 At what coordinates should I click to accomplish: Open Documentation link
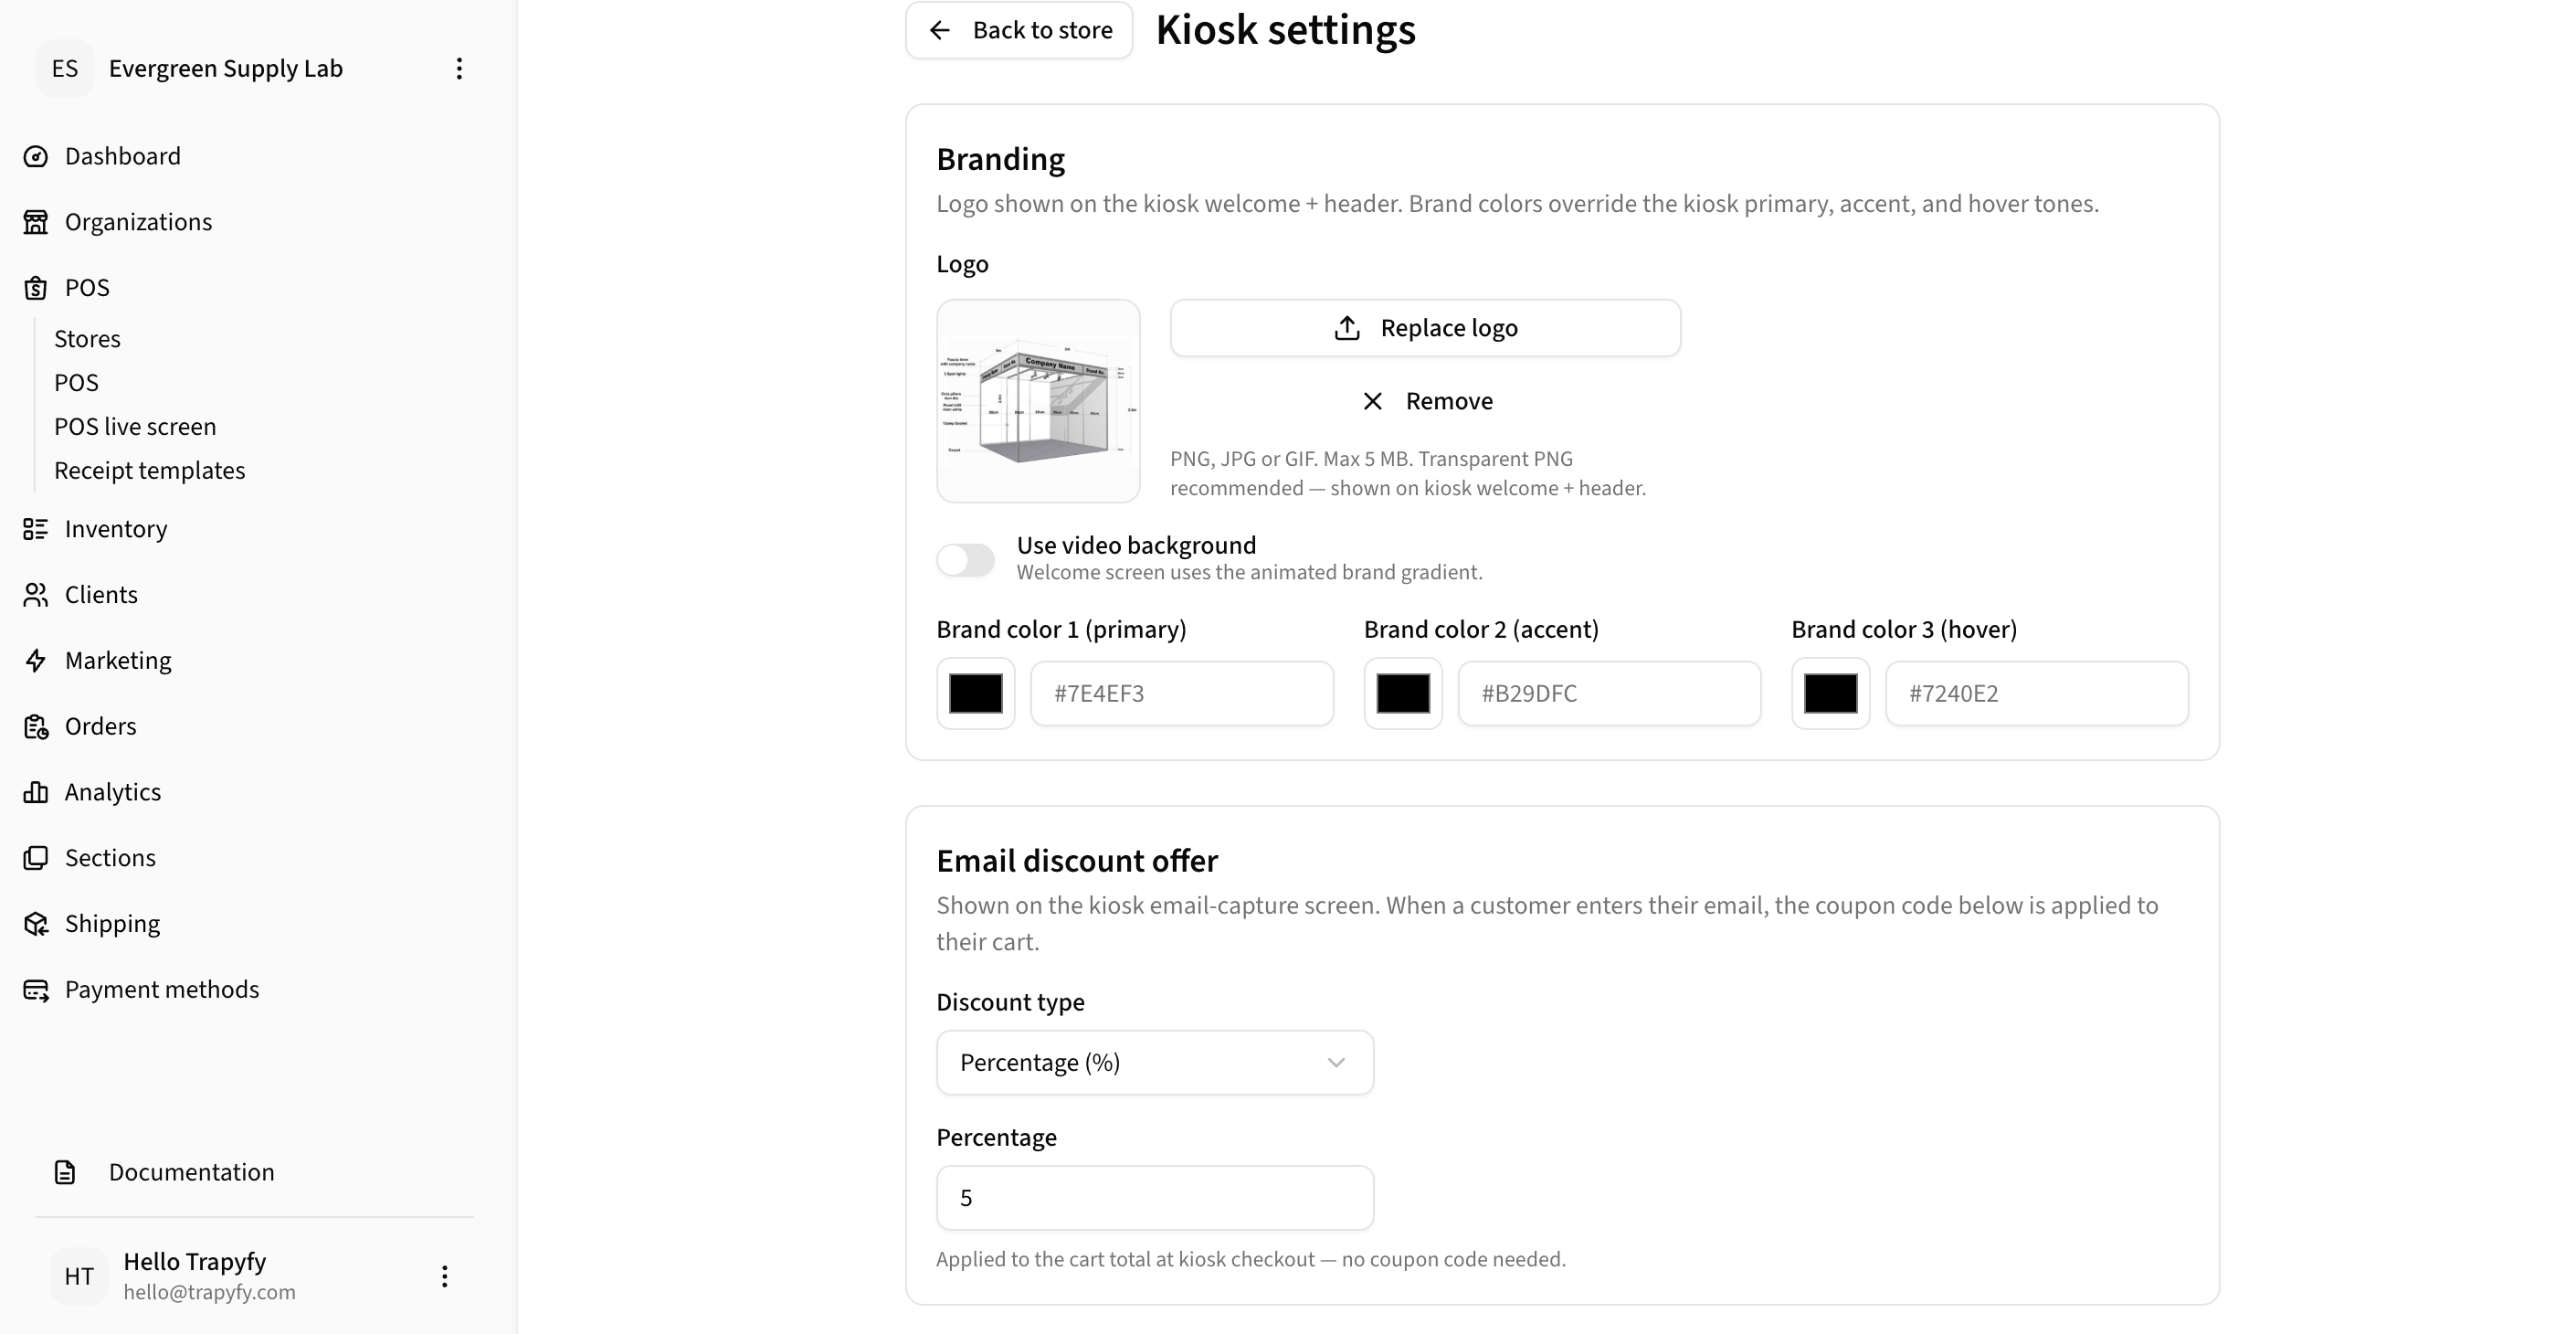(x=191, y=1172)
